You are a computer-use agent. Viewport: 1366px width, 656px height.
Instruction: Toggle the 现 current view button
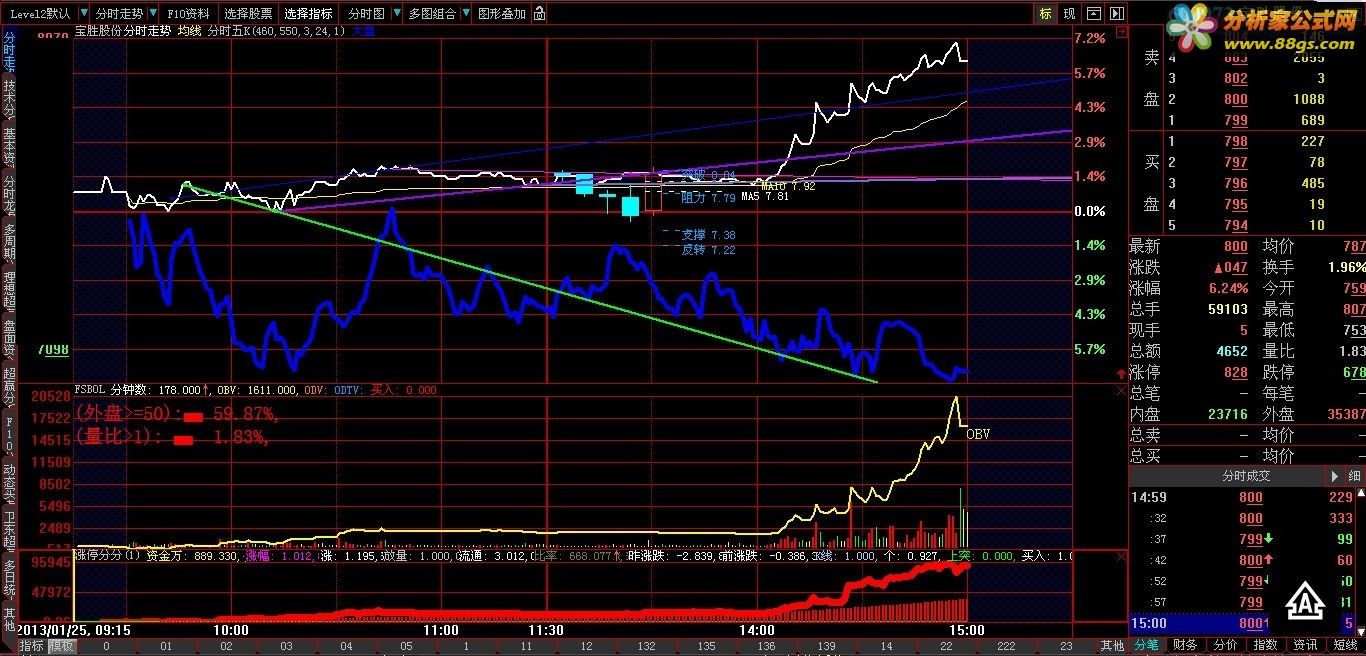click(x=1070, y=13)
